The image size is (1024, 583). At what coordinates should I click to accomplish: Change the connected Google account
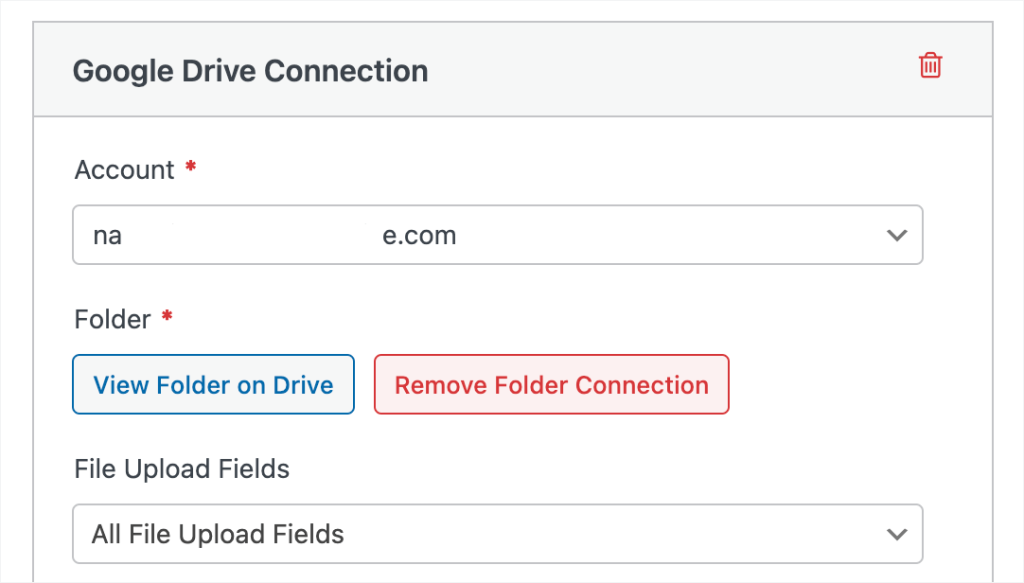(x=497, y=234)
